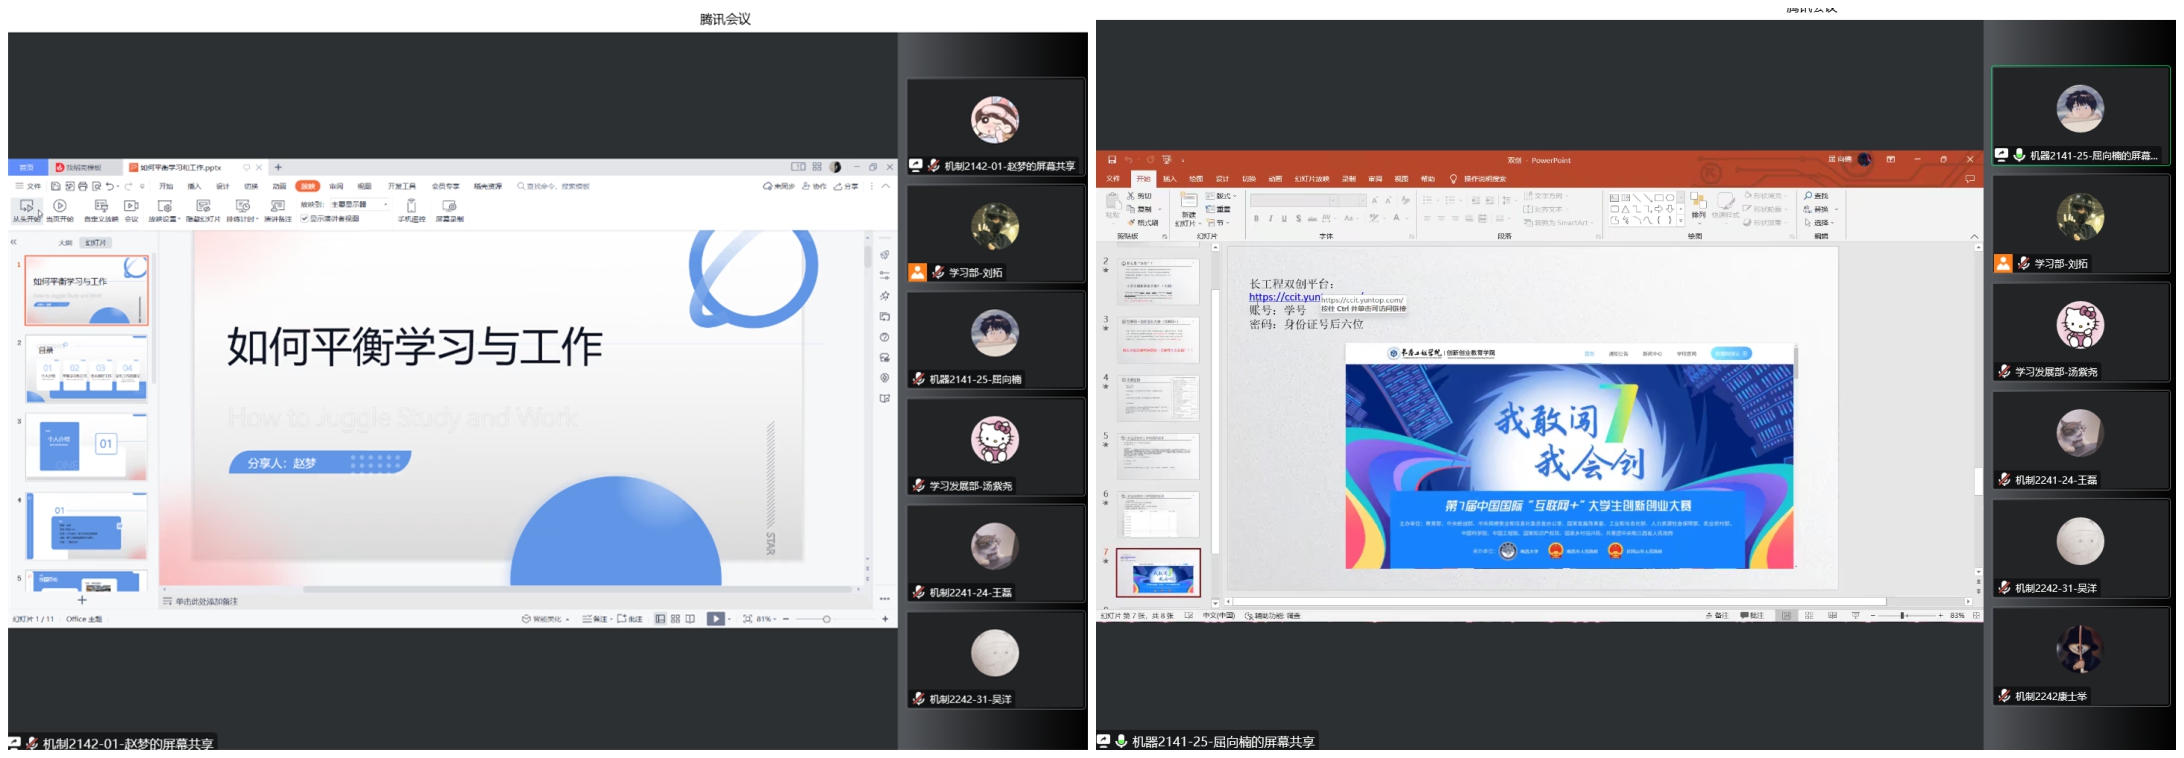Click the WPS search box 查找命令
This screenshot has width=2184, height=758.
pos(554,186)
